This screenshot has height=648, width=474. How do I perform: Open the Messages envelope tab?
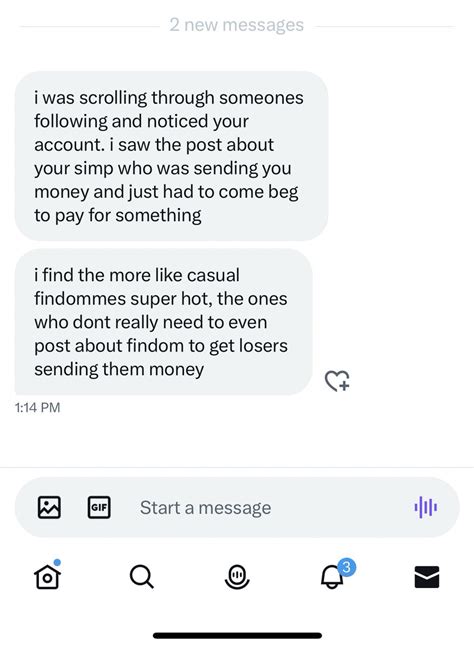427,577
